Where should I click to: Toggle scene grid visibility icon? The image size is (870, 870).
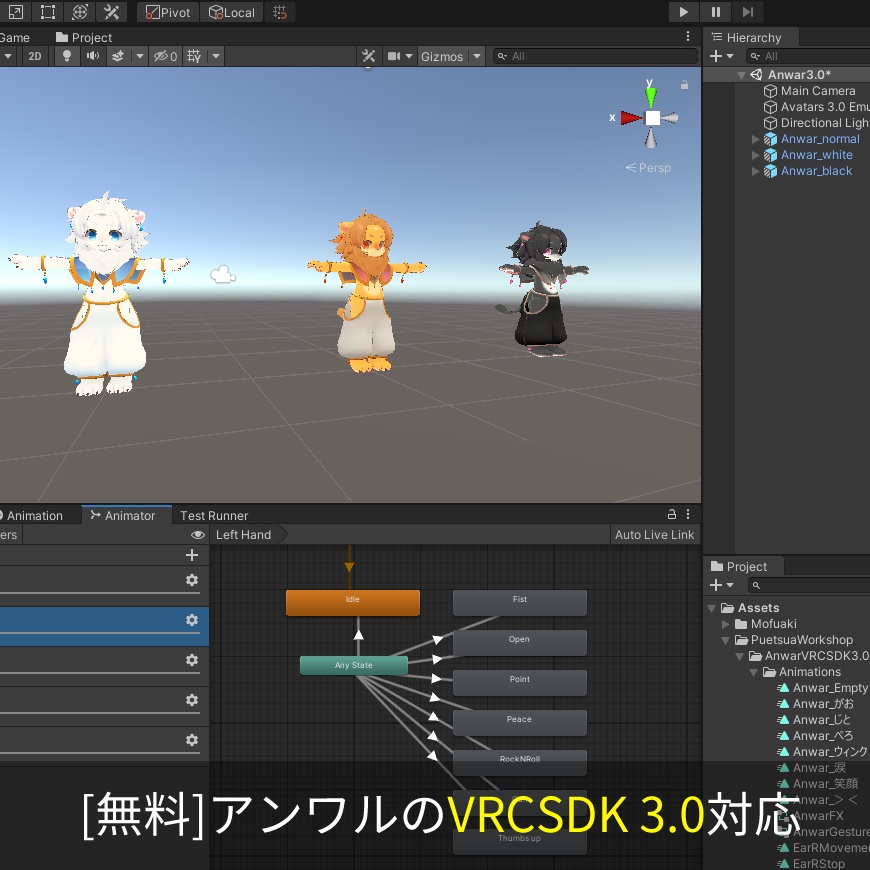[194, 56]
